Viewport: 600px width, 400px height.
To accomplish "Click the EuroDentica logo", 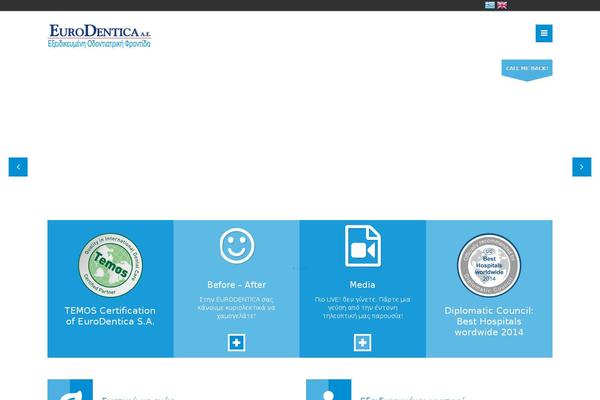I will tap(99, 36).
